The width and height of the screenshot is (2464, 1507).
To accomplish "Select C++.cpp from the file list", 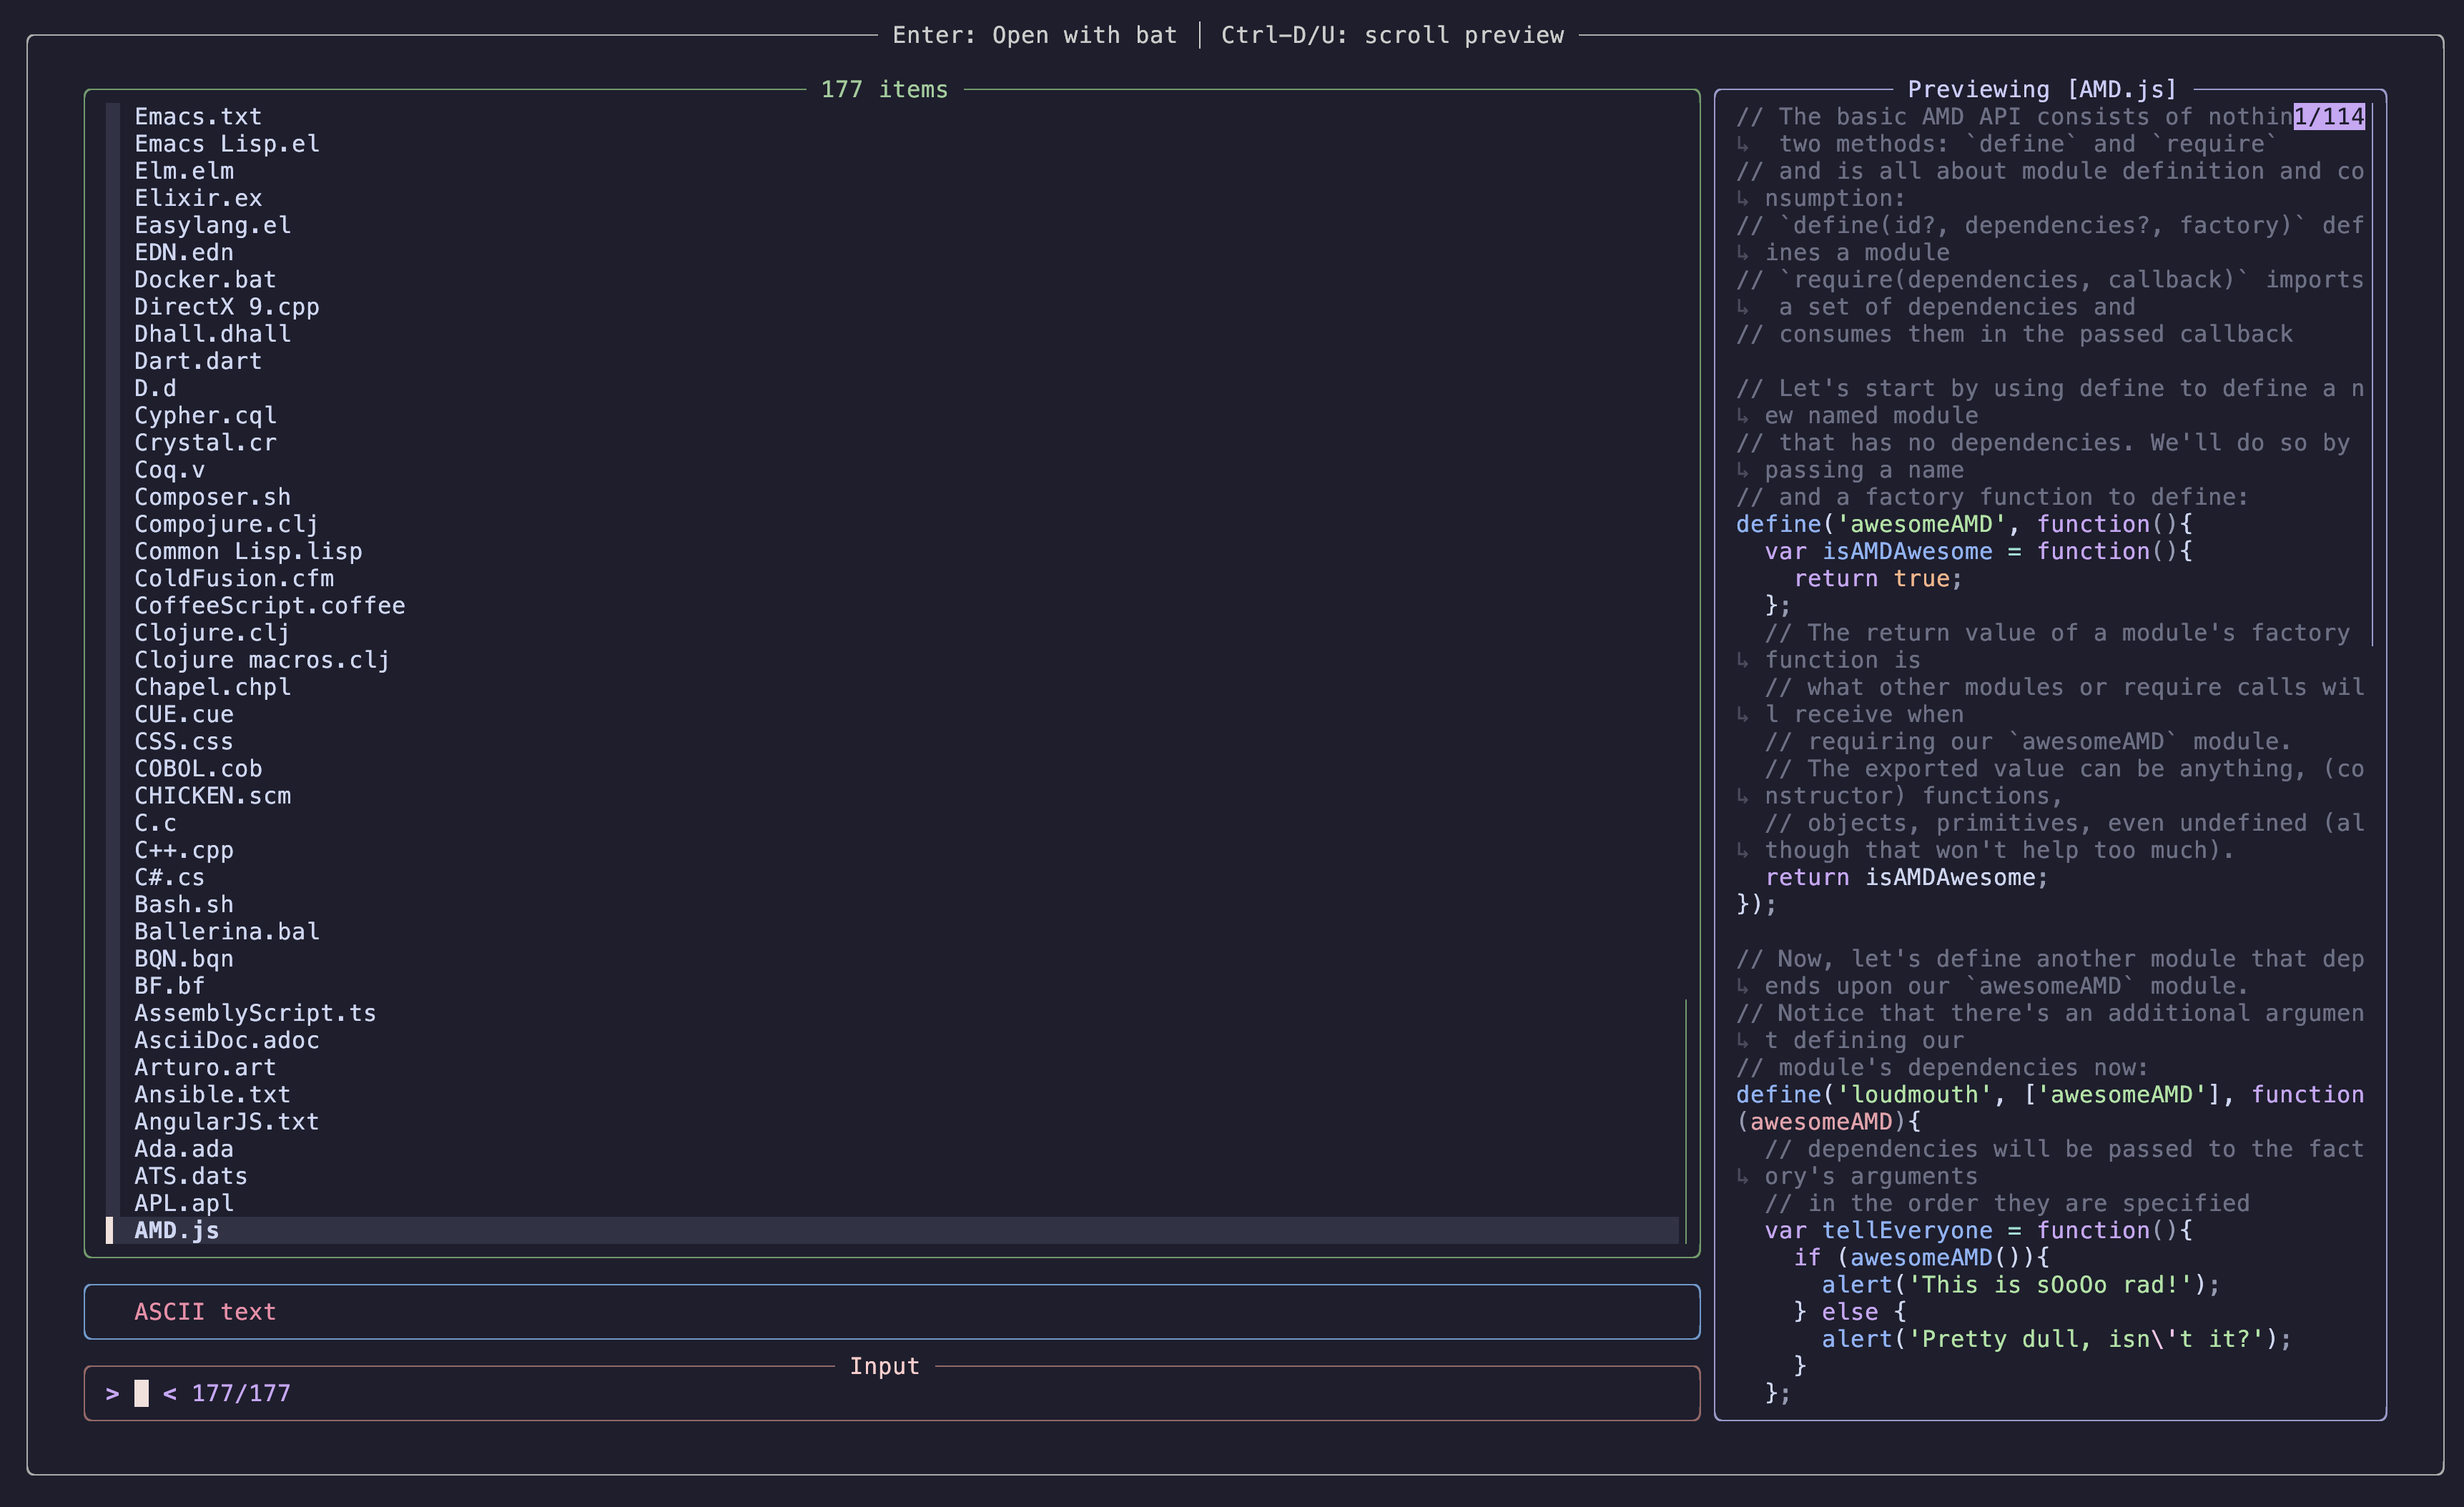I will (x=184, y=850).
